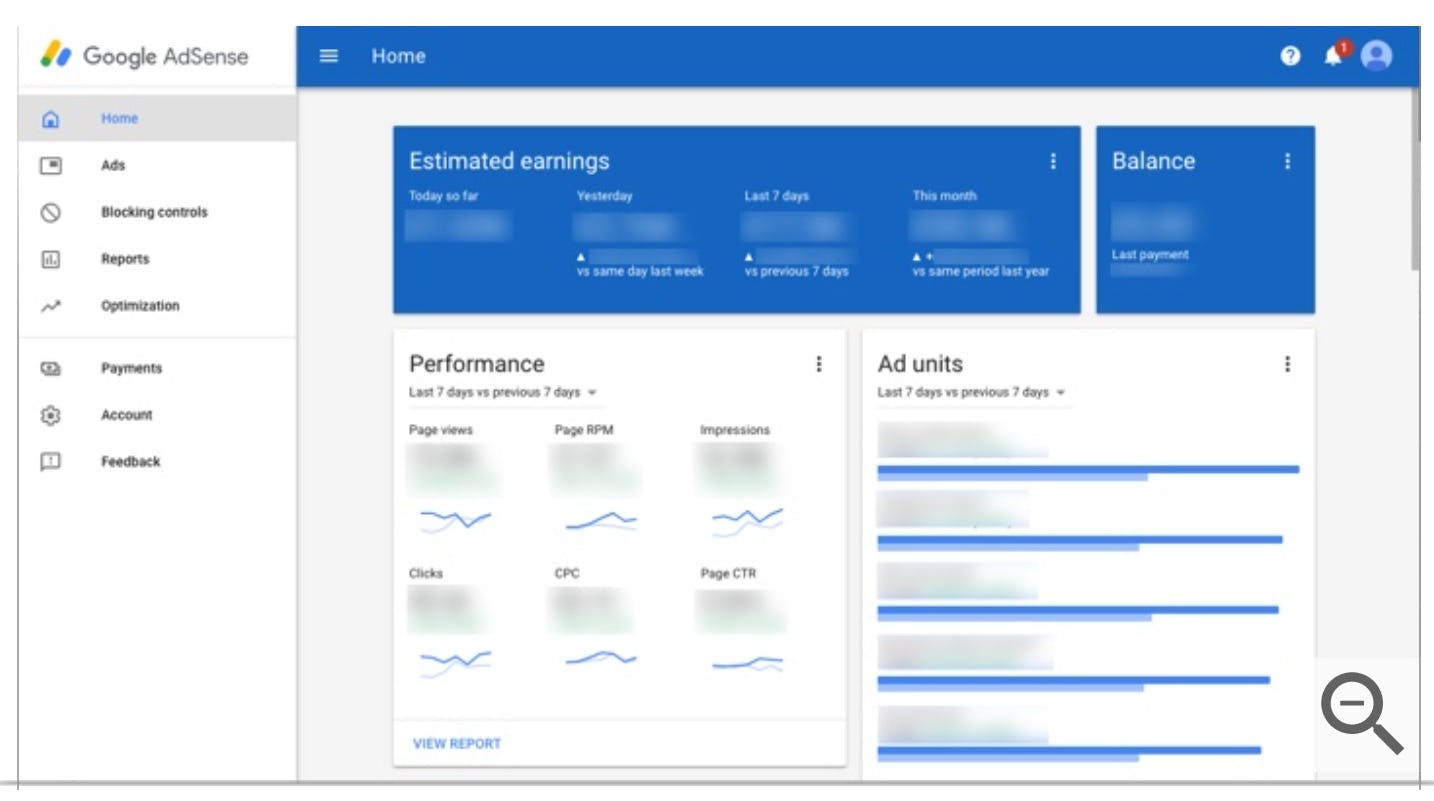Open the Estimated earnings three-dot menu
The height and width of the screenshot is (801, 1434).
[x=1053, y=160]
